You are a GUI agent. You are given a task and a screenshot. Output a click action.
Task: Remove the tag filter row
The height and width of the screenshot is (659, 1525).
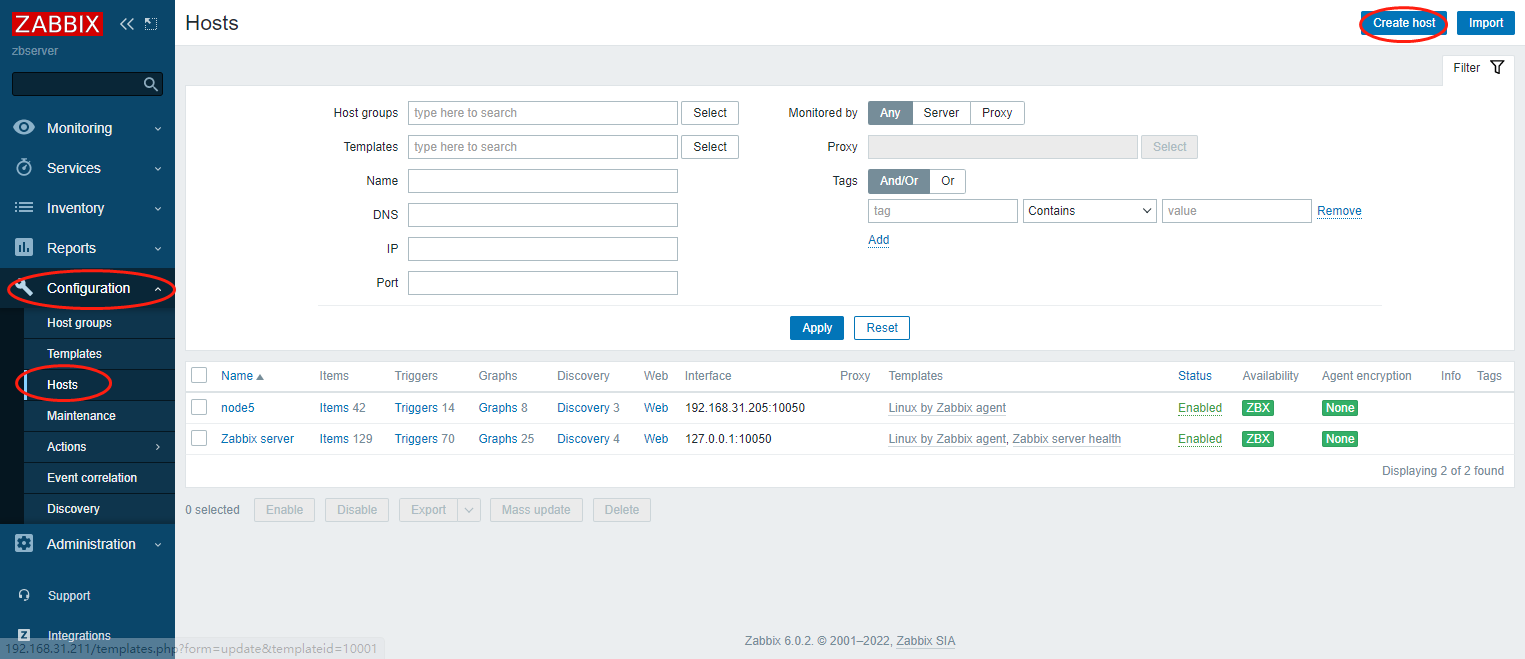tap(1339, 211)
